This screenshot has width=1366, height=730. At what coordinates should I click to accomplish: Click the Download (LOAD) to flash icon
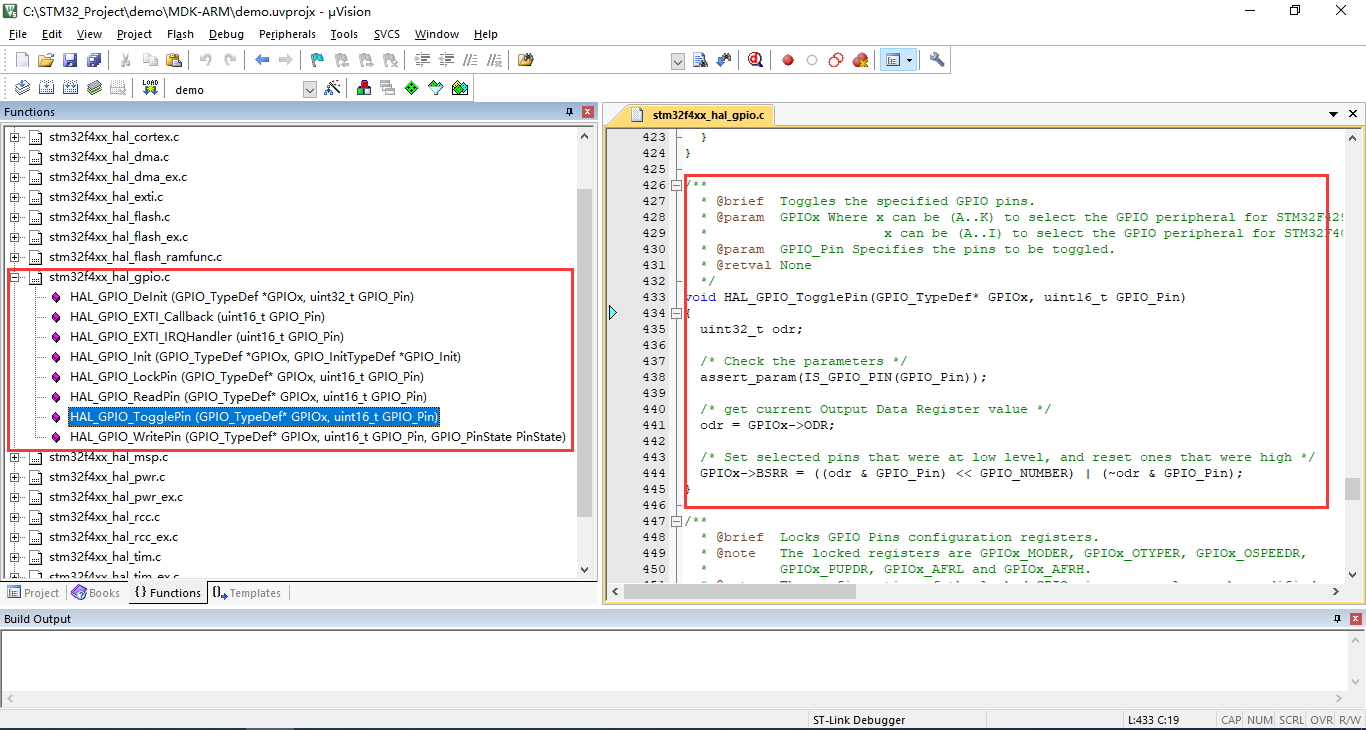coord(150,88)
